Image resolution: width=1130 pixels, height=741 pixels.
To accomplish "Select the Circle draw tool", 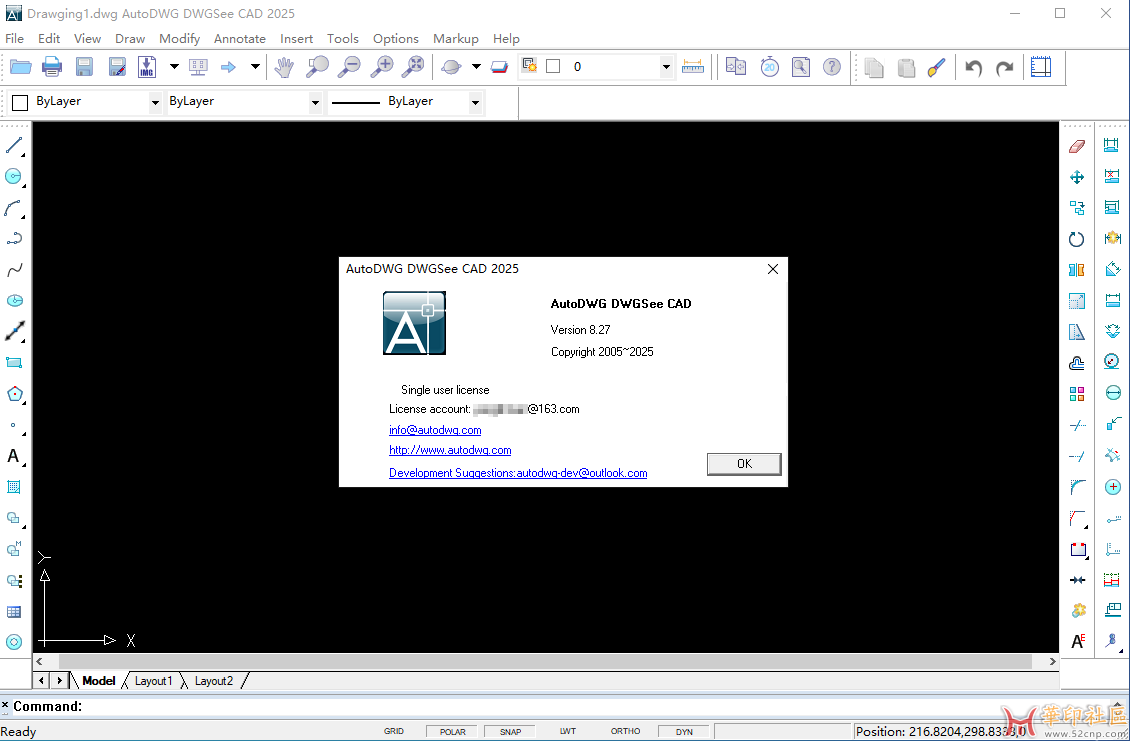I will point(14,176).
